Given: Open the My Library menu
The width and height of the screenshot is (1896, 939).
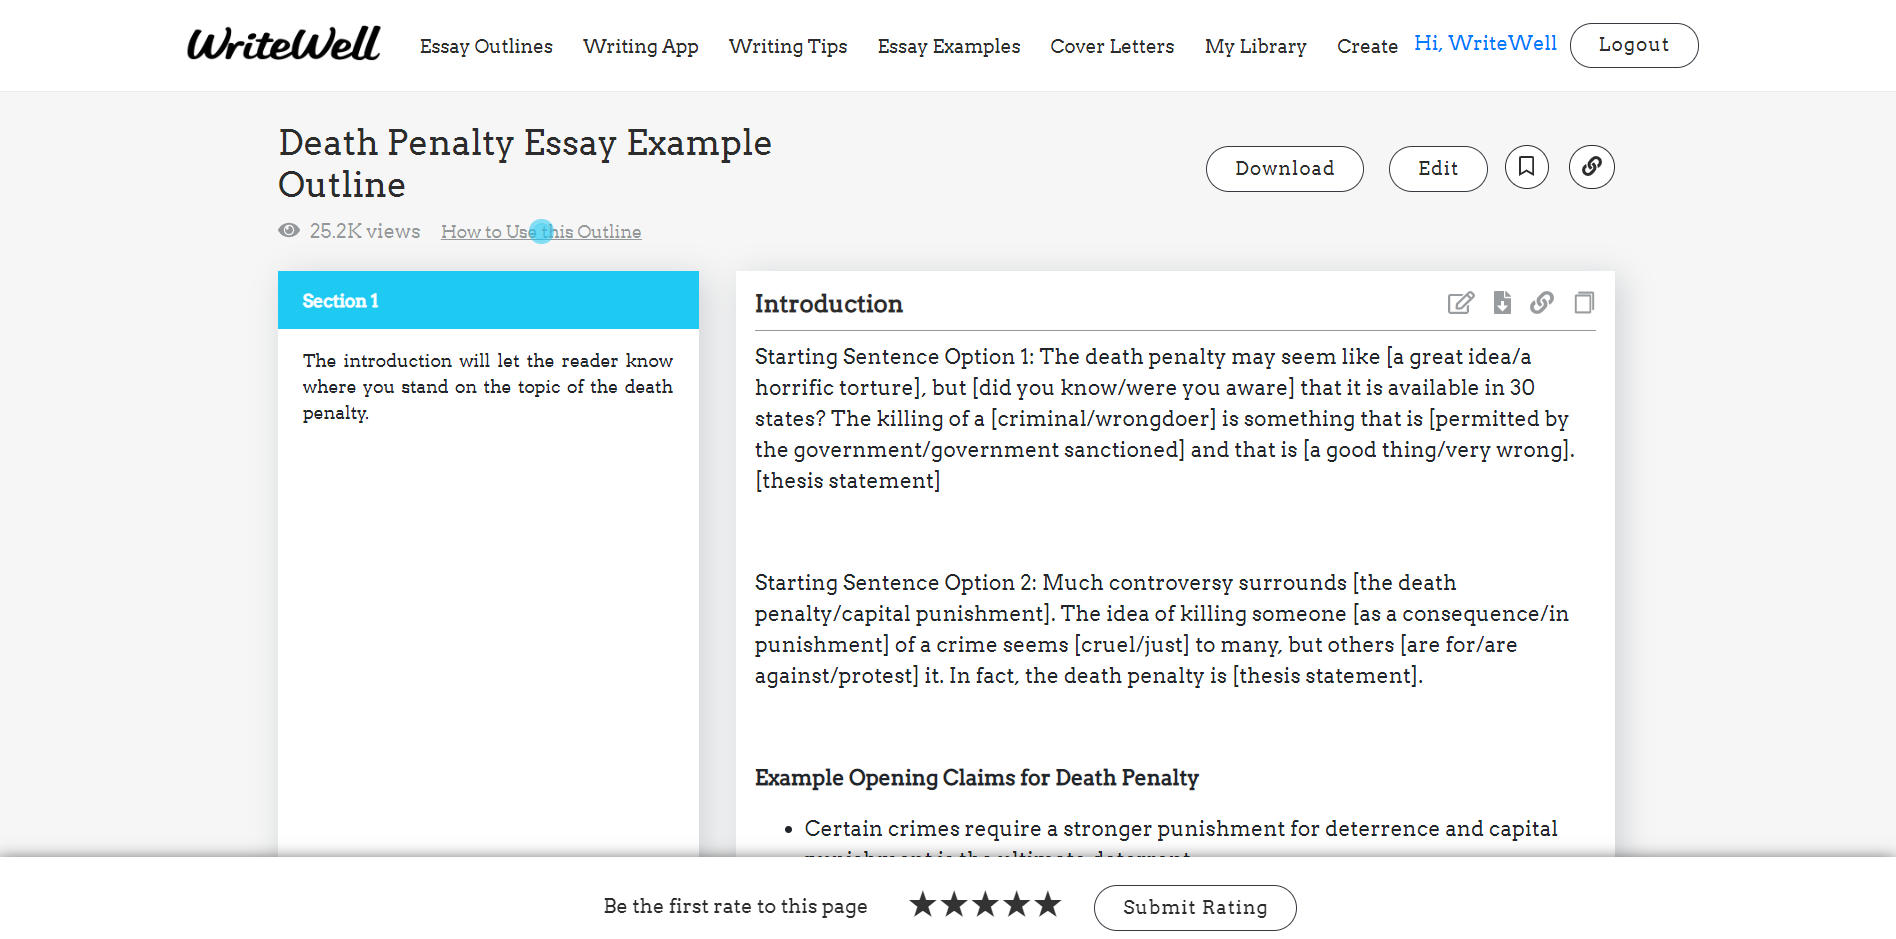Looking at the screenshot, I should pyautogui.click(x=1255, y=47).
